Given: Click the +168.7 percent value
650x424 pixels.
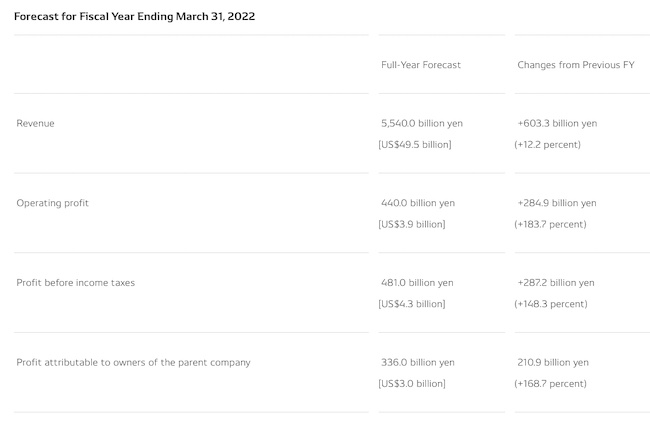Looking at the screenshot, I should [x=552, y=383].
